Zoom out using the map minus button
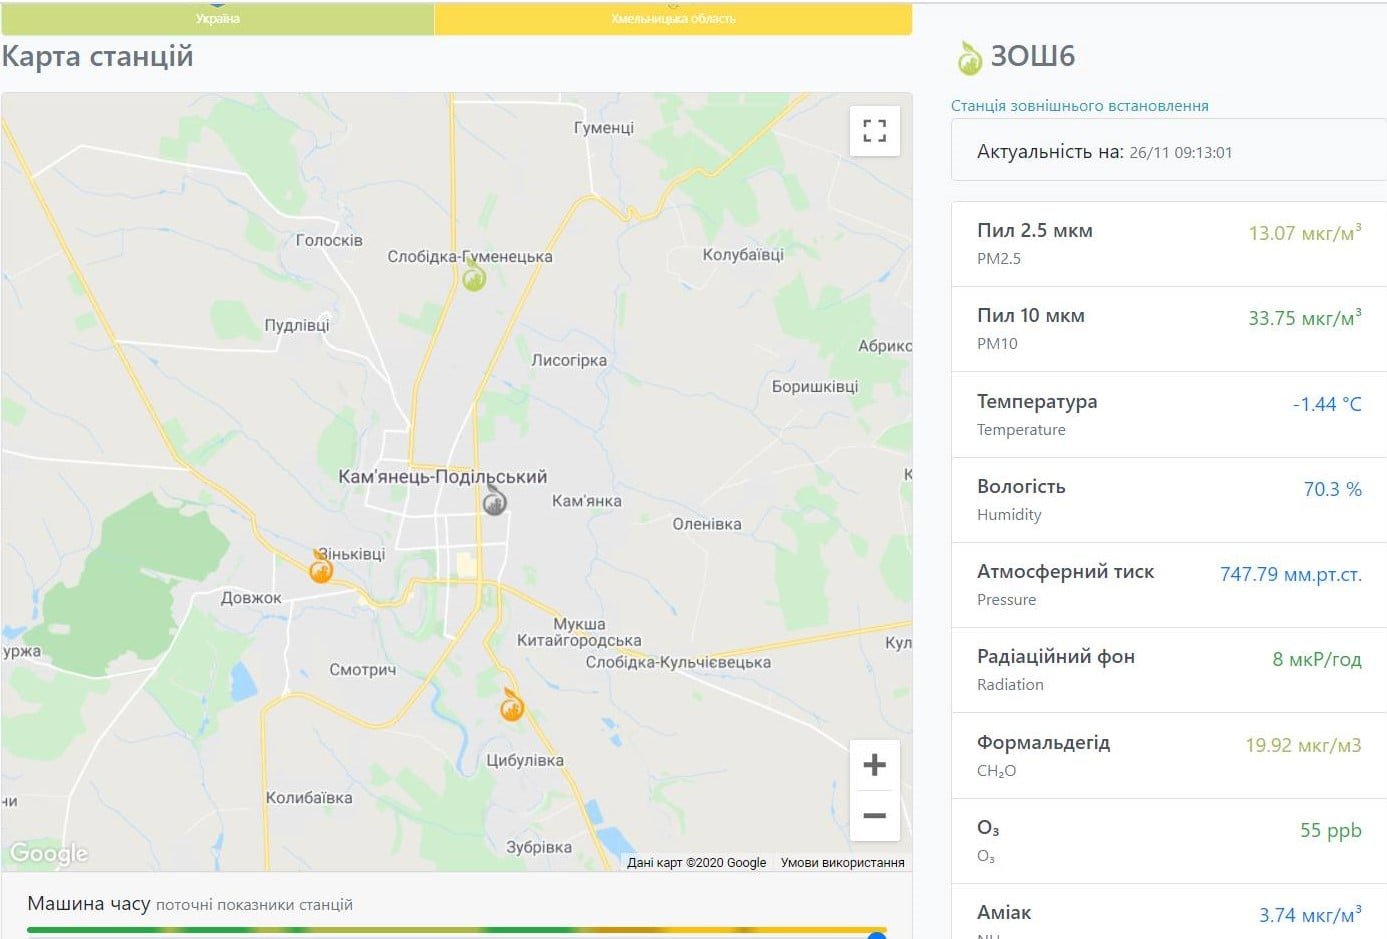The image size is (1387, 939). pyautogui.click(x=874, y=816)
